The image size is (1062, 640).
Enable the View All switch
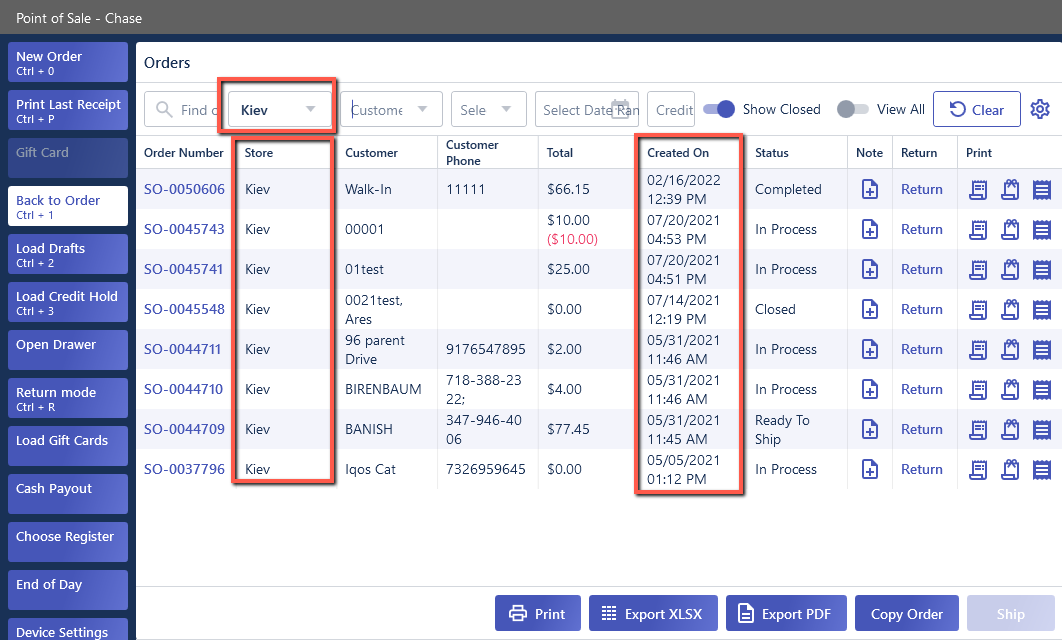(852, 109)
